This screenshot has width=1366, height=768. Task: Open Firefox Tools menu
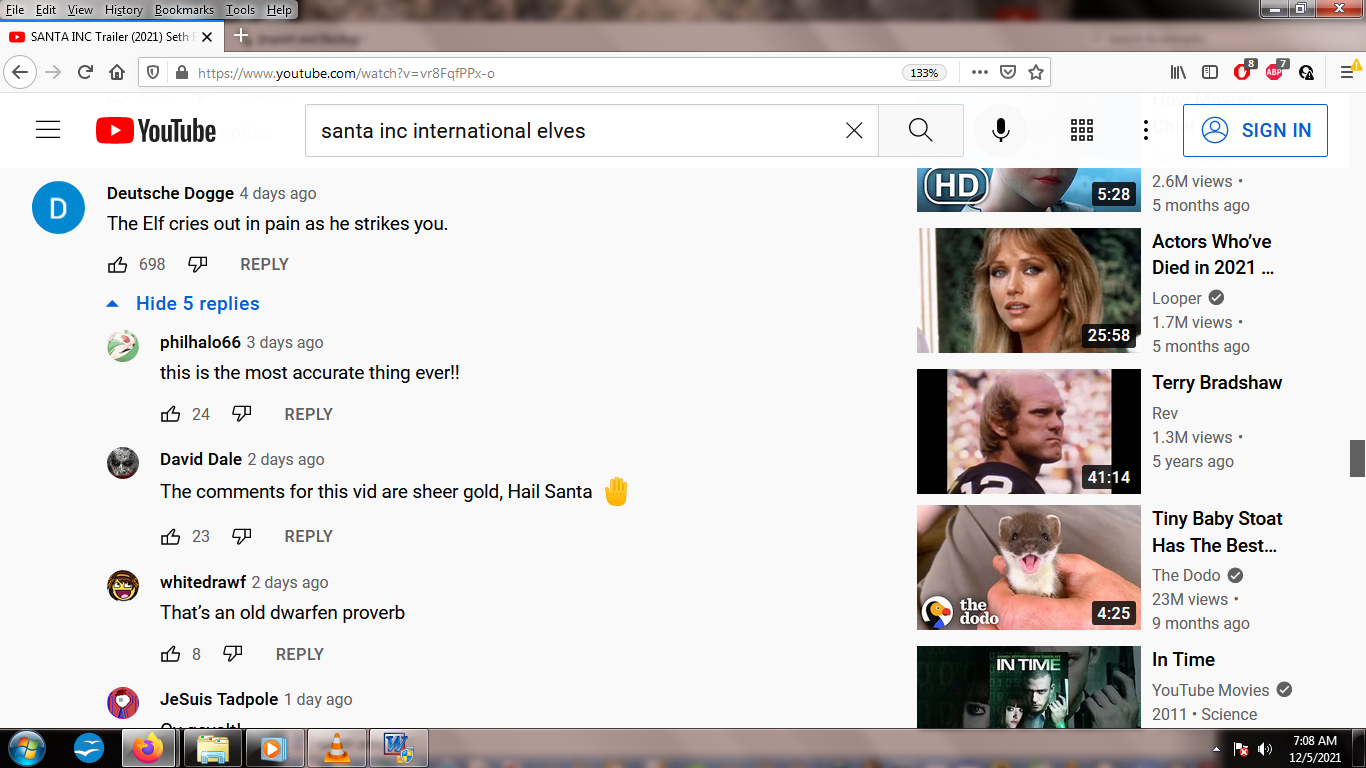click(240, 10)
